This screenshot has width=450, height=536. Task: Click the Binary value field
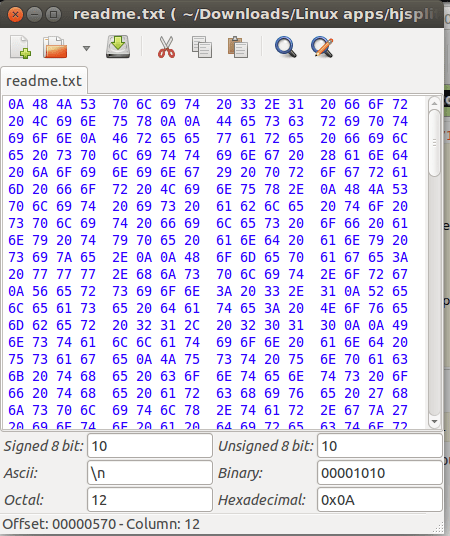(x=380, y=472)
